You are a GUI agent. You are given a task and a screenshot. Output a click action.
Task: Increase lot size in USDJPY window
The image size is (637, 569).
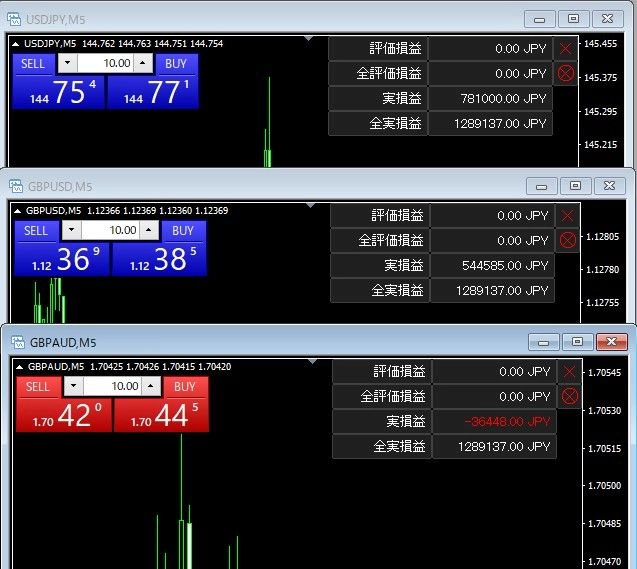pyautogui.click(x=143, y=63)
